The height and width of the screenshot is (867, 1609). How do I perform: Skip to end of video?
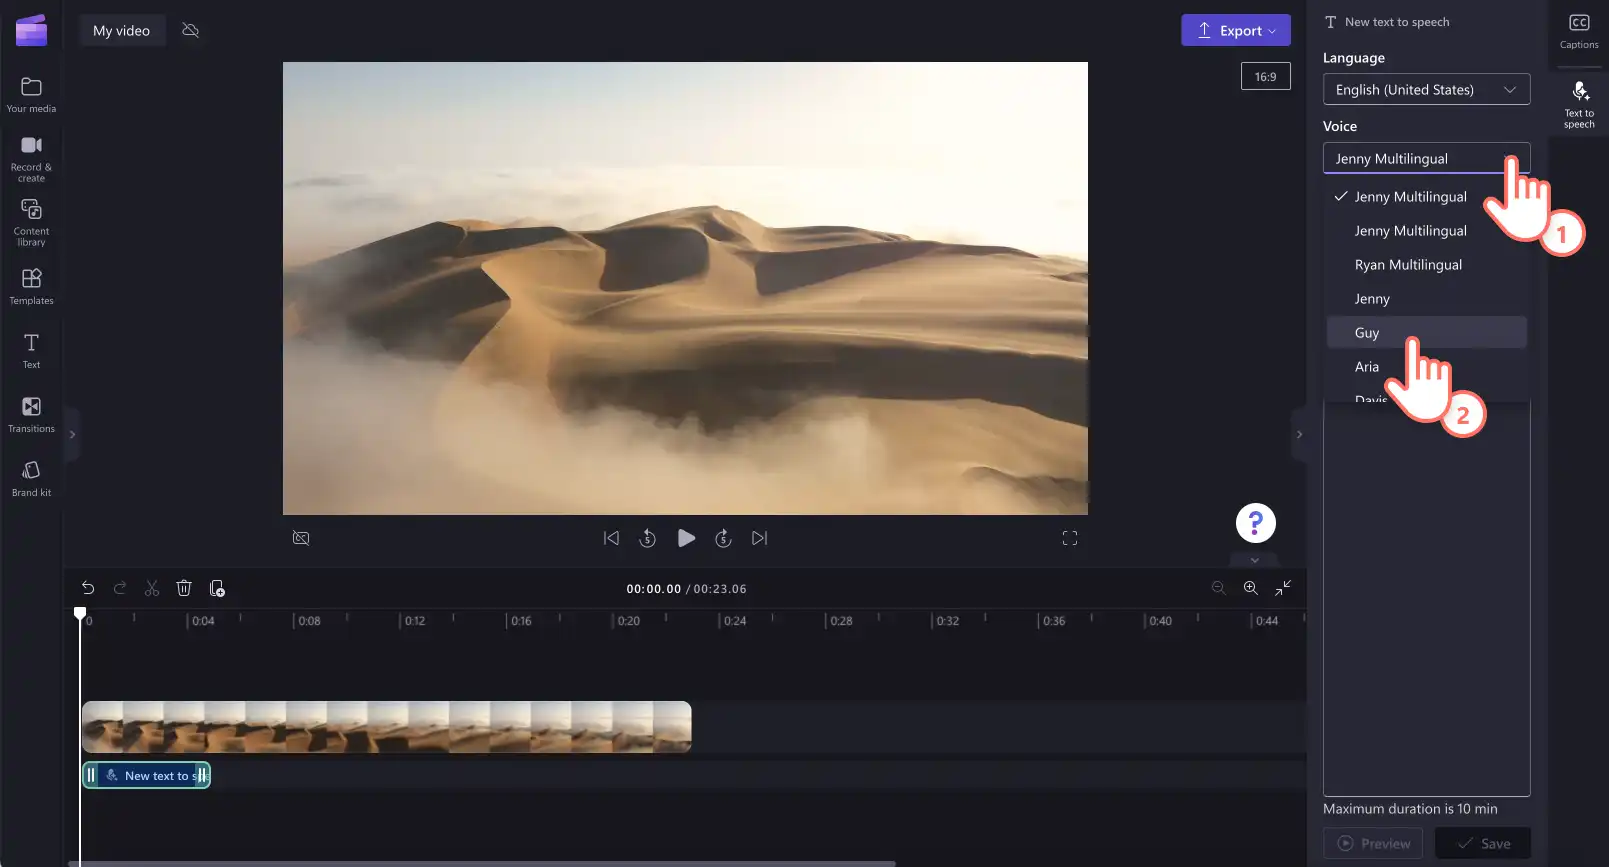(x=760, y=538)
